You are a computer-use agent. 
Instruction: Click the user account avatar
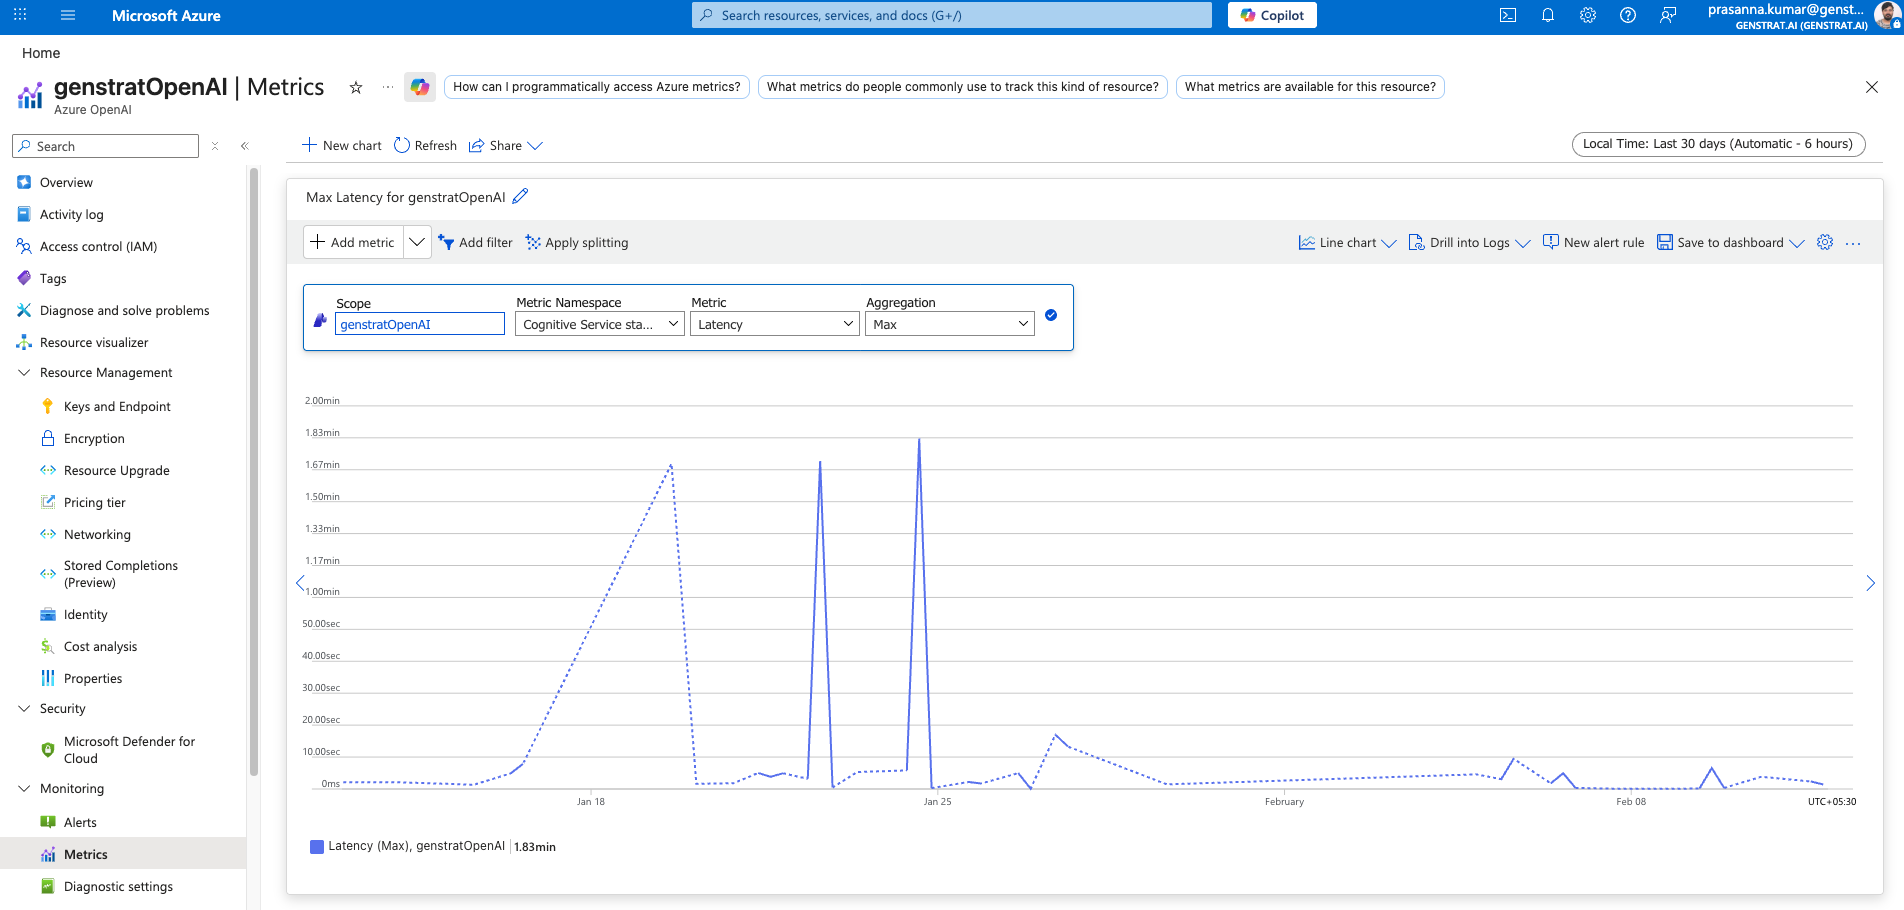1887,15
